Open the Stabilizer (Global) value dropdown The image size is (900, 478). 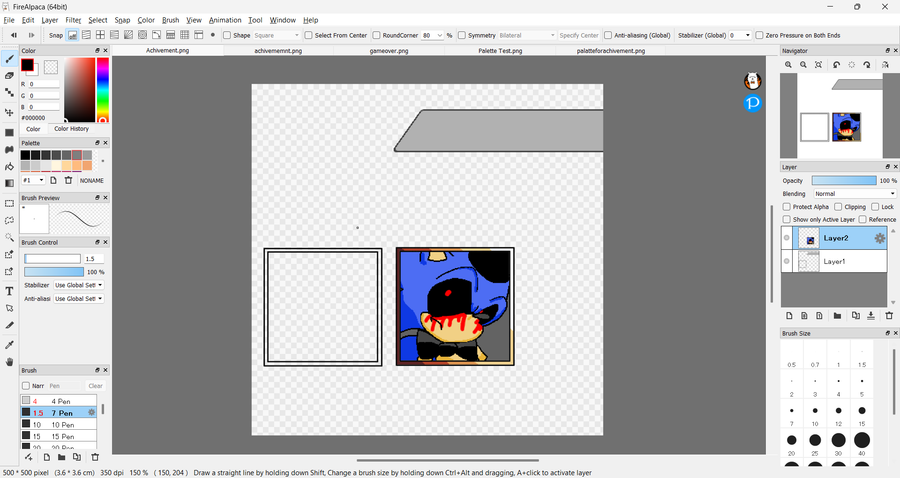tap(740, 35)
